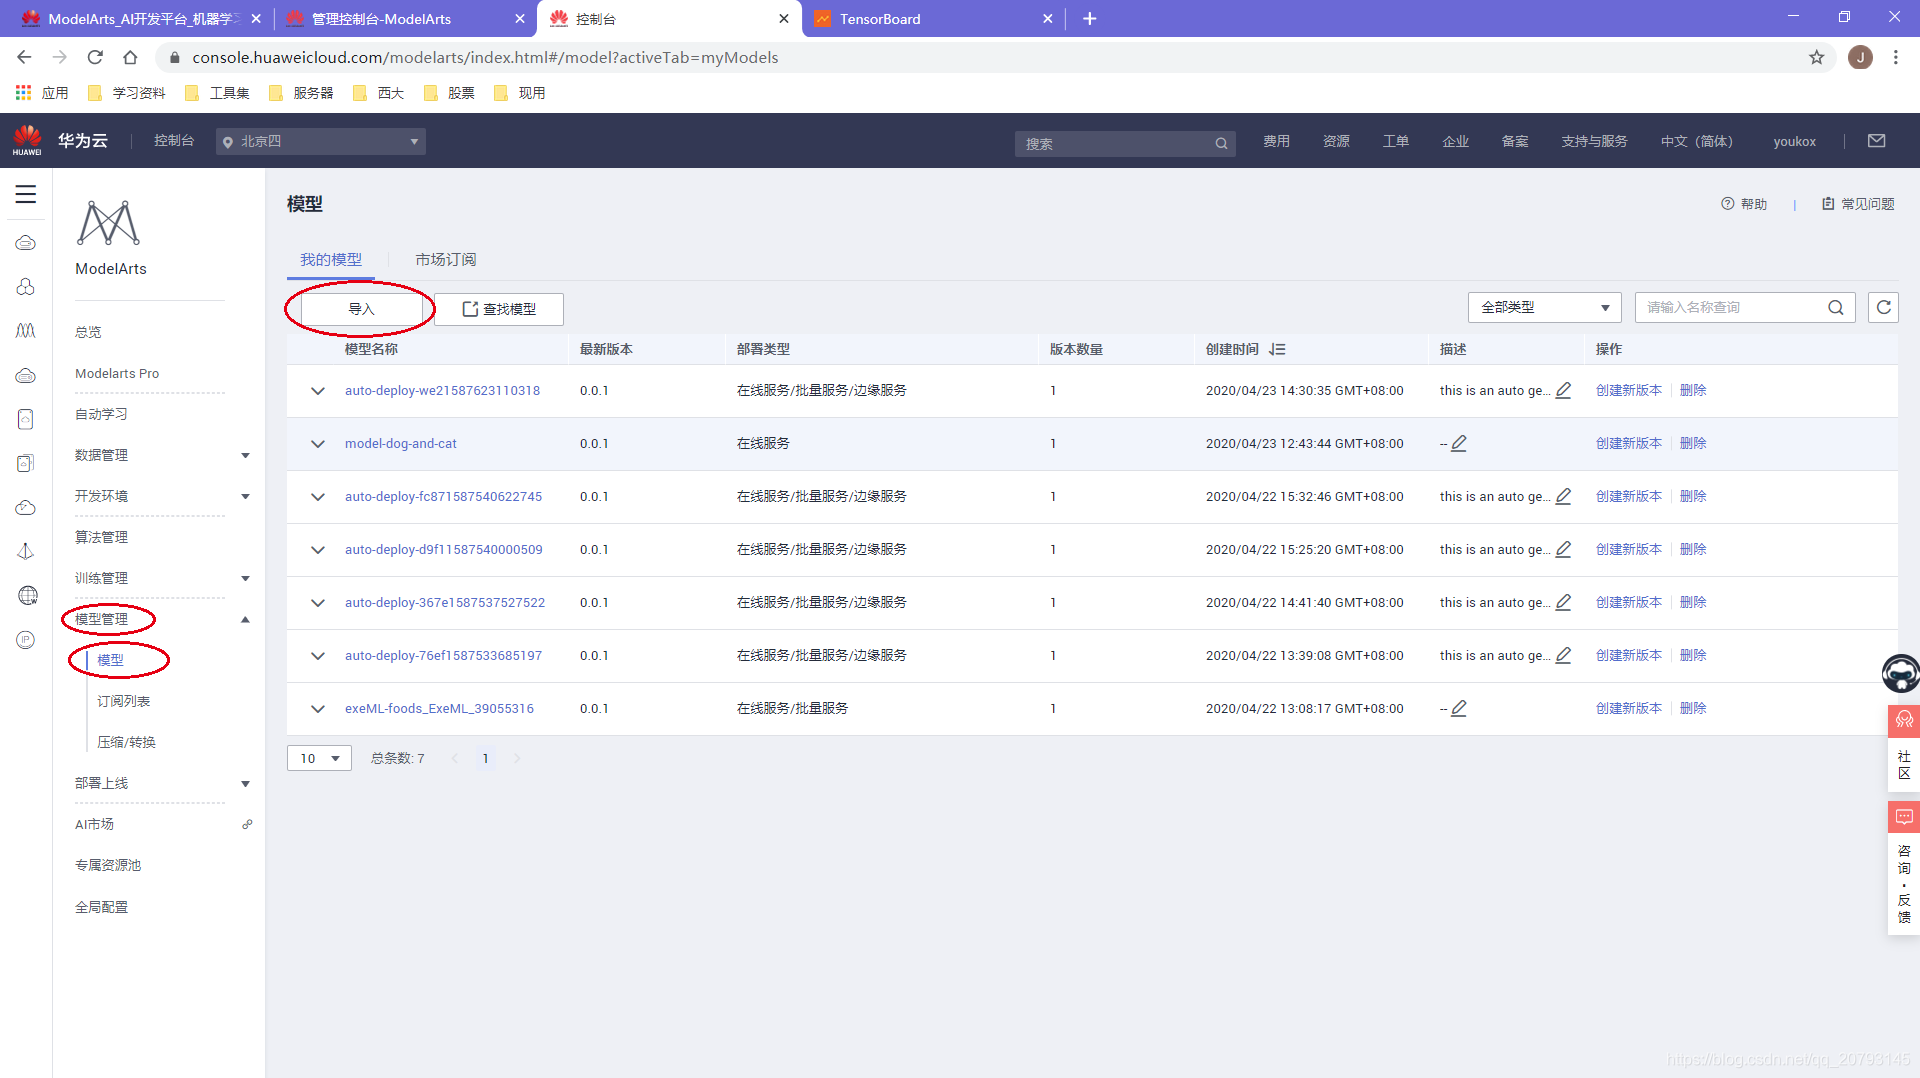Edit description of model-dog-and-cat

1459,443
